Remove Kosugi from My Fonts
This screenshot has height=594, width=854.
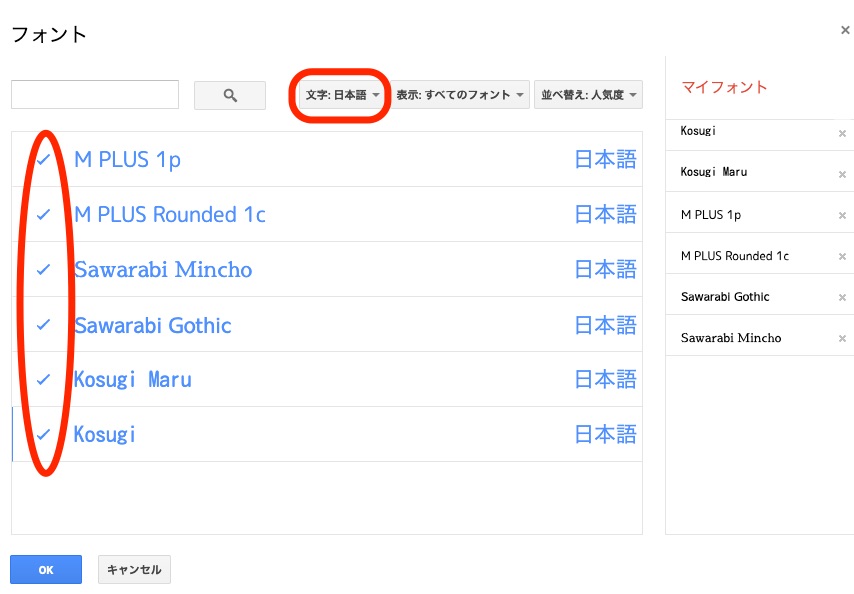(842, 133)
